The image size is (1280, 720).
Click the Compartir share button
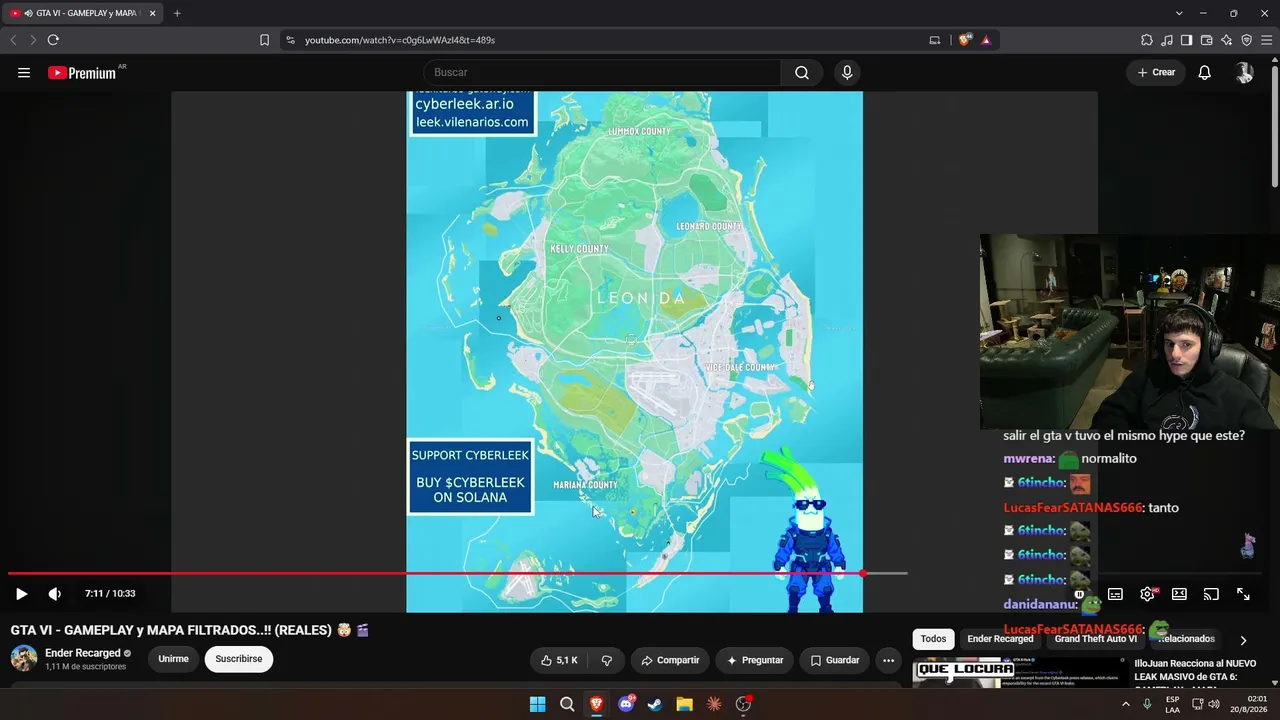[x=670, y=660]
